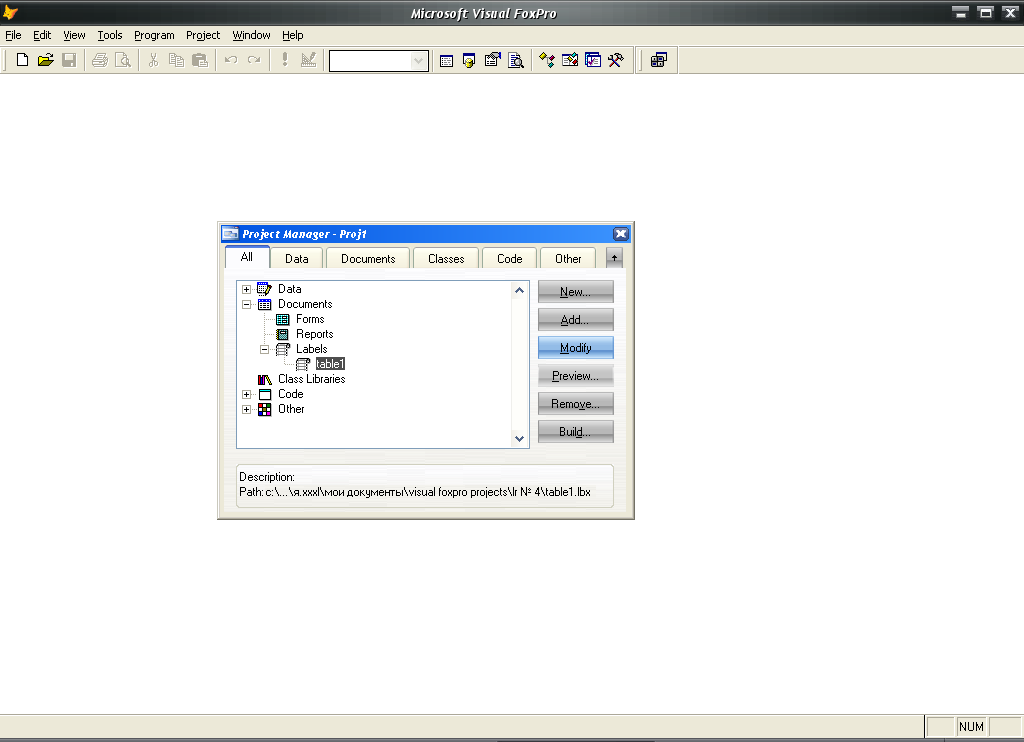Viewport: 1024px width, 742px height.
Task: Click the Build... button
Action: point(575,432)
